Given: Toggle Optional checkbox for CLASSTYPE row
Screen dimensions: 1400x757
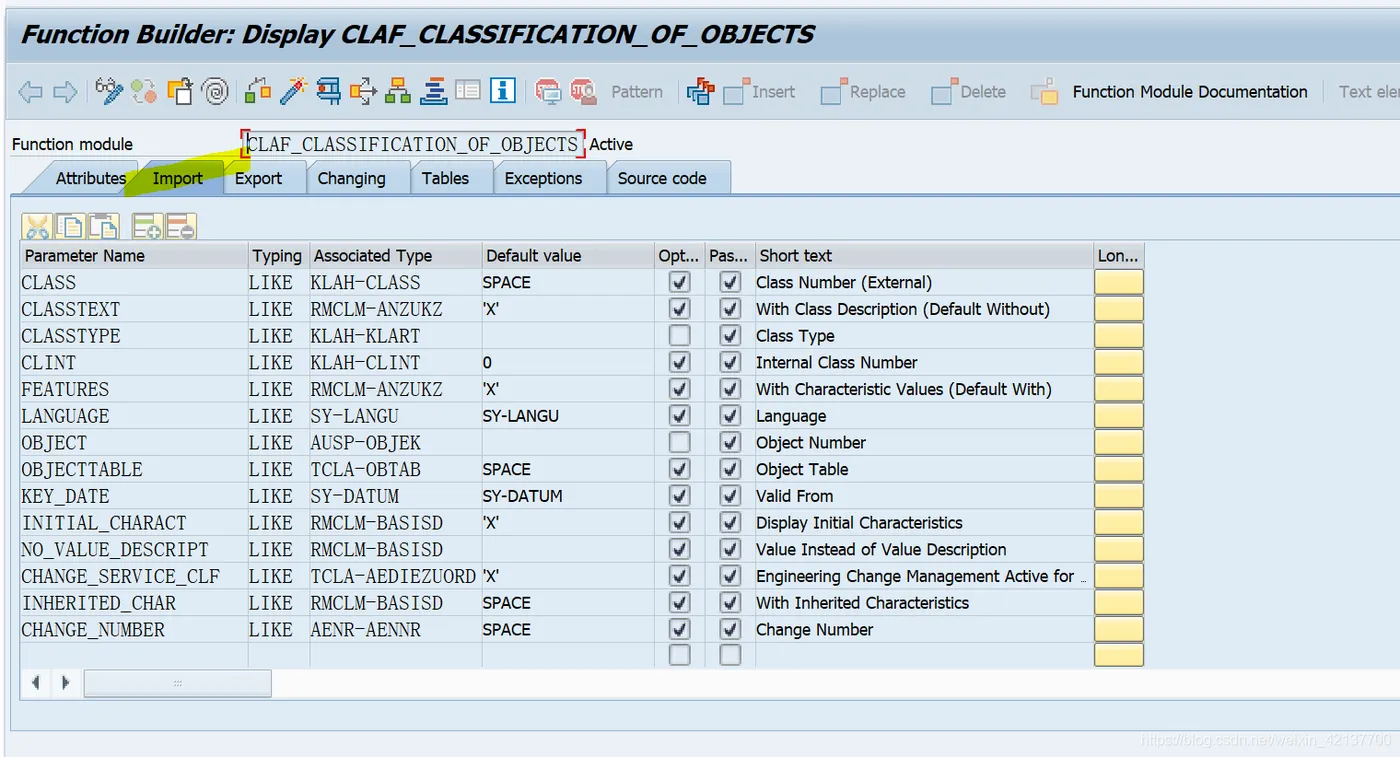Looking at the screenshot, I should [680, 335].
